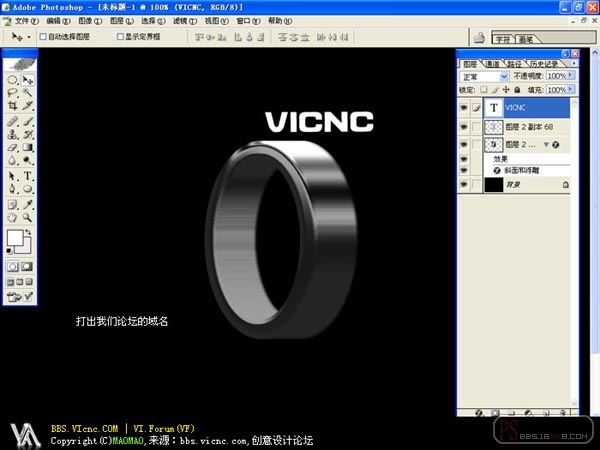Select the Lasso tool
600x450 pixels.
(x=13, y=92)
